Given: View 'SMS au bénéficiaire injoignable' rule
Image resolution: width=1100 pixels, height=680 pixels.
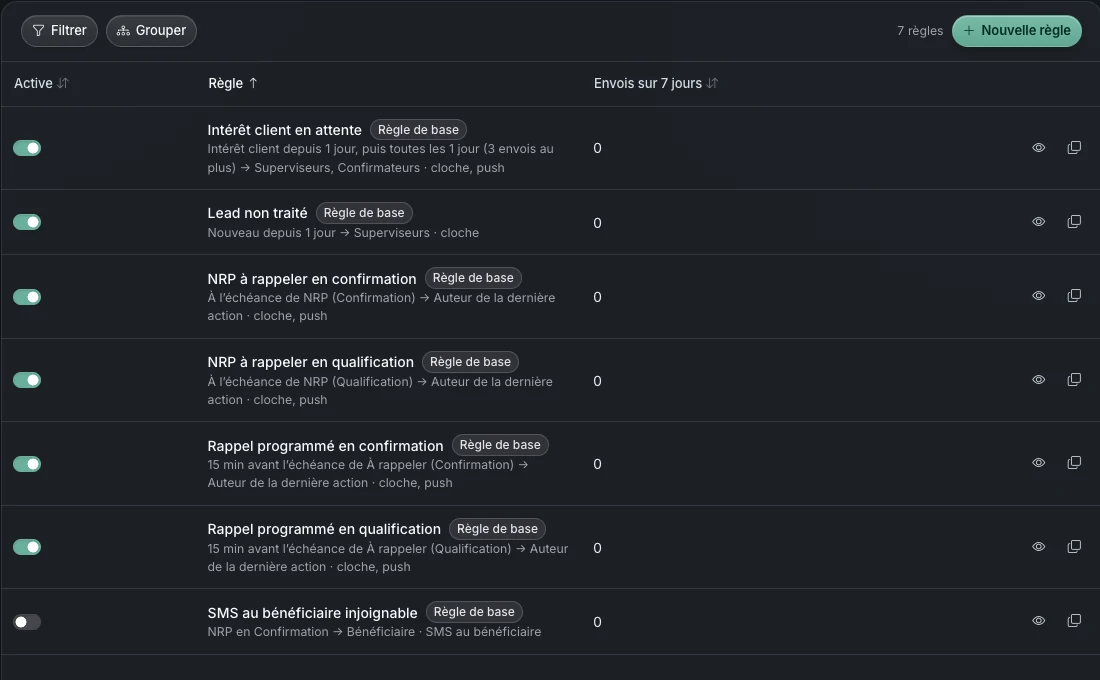Looking at the screenshot, I should (1038, 620).
